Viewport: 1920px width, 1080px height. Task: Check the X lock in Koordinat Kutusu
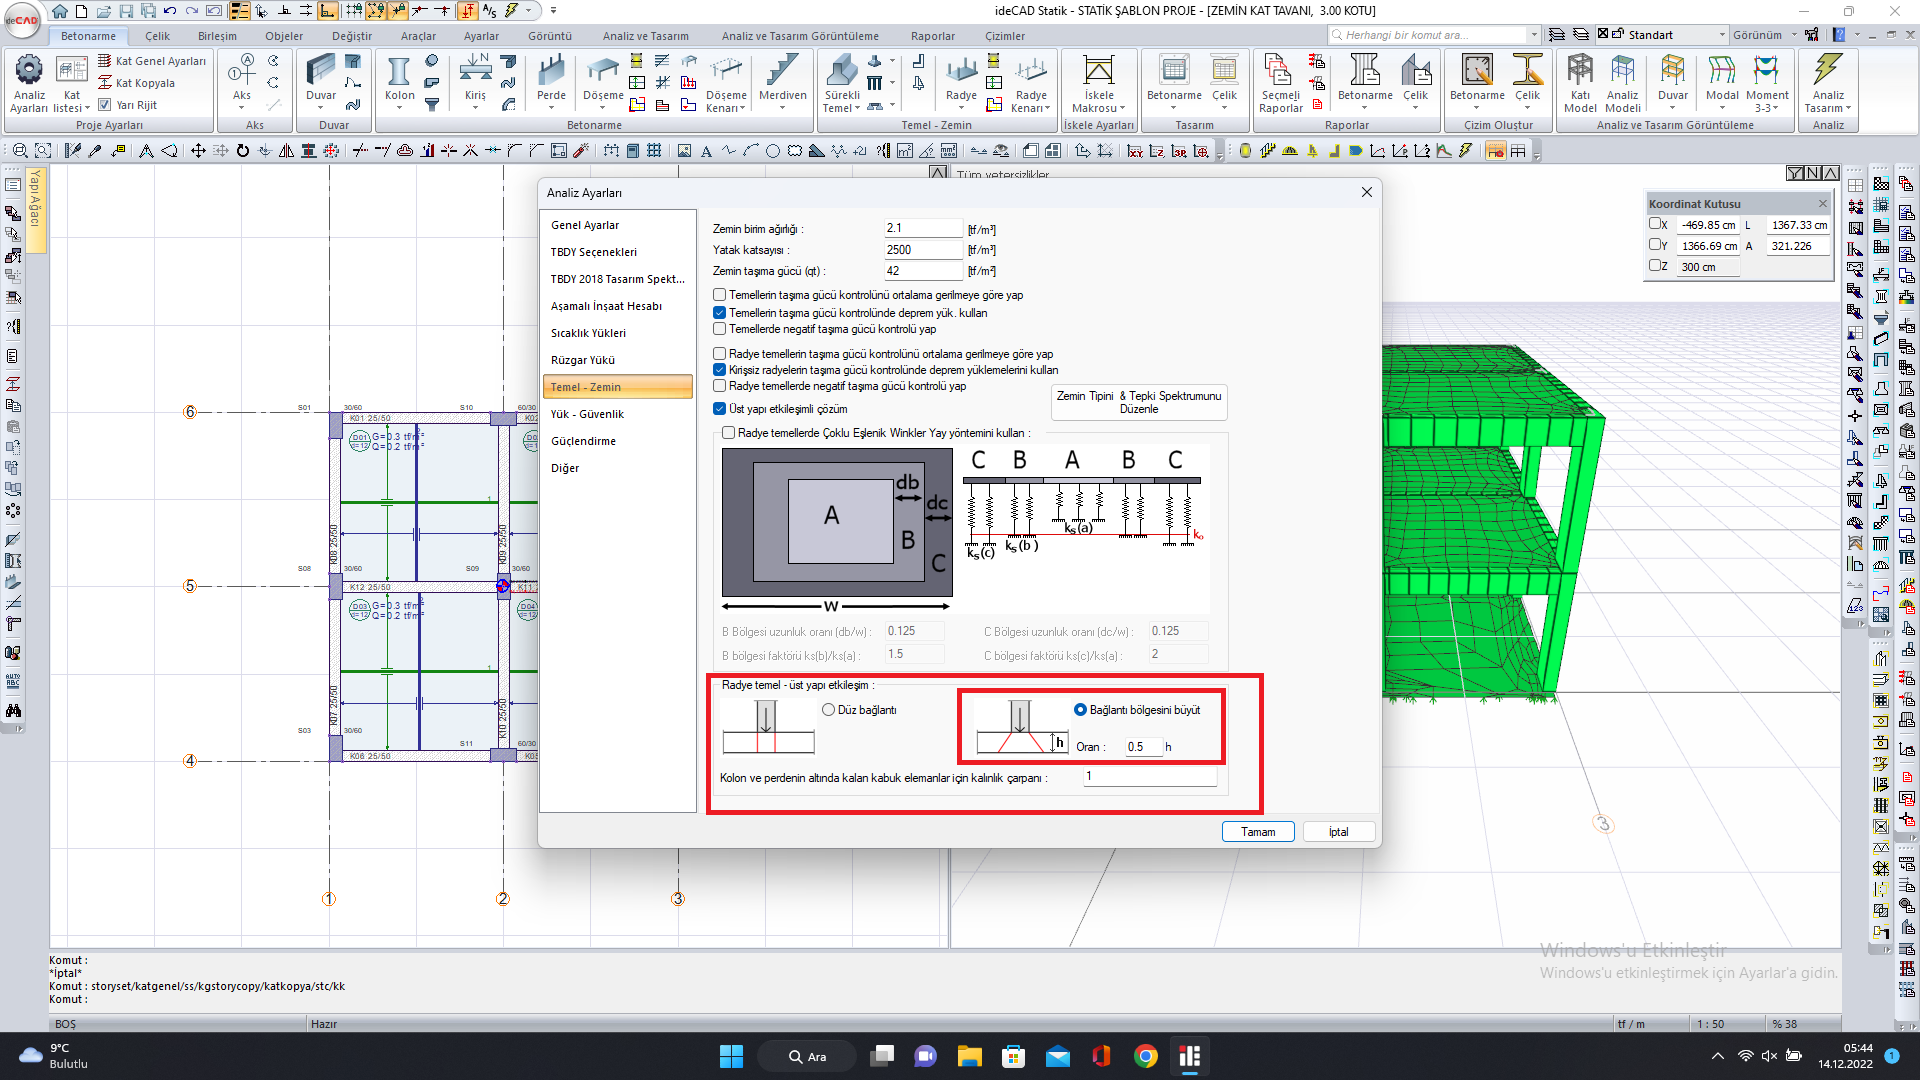tap(1655, 224)
